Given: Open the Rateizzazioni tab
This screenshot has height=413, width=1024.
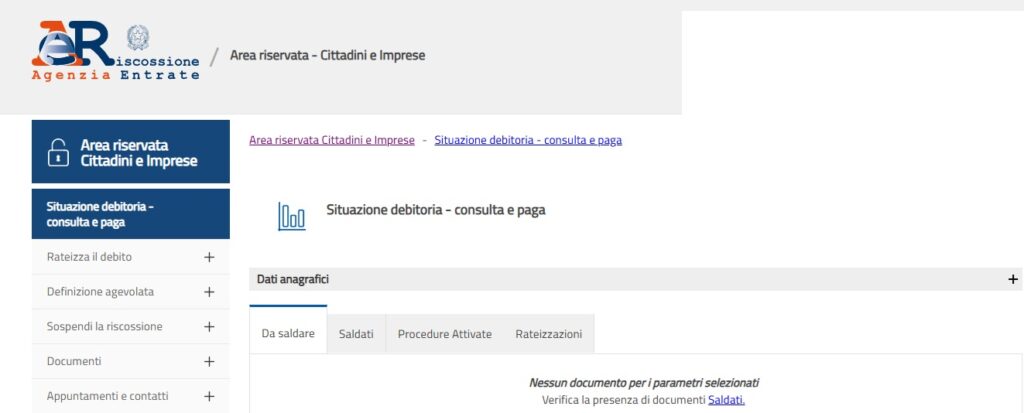Looking at the screenshot, I should (x=548, y=334).
